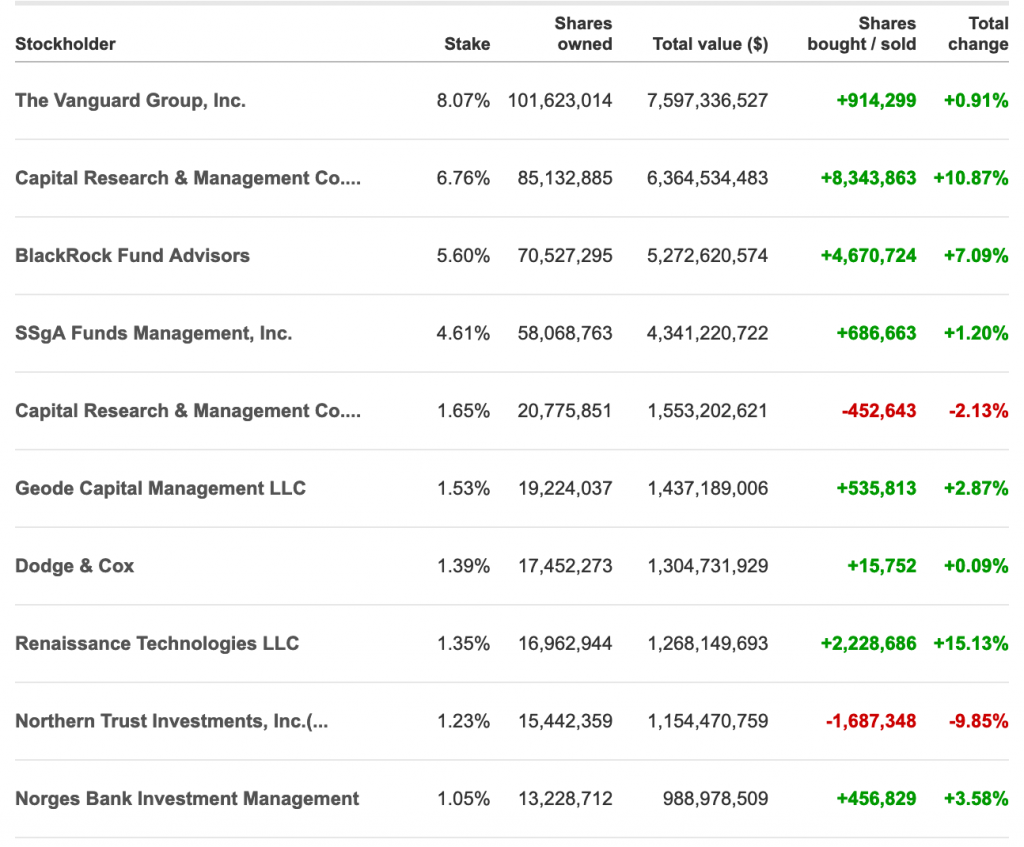The image size is (1024, 847).
Task: Open SSgA Funds Management, Inc. entry
Action: [153, 333]
